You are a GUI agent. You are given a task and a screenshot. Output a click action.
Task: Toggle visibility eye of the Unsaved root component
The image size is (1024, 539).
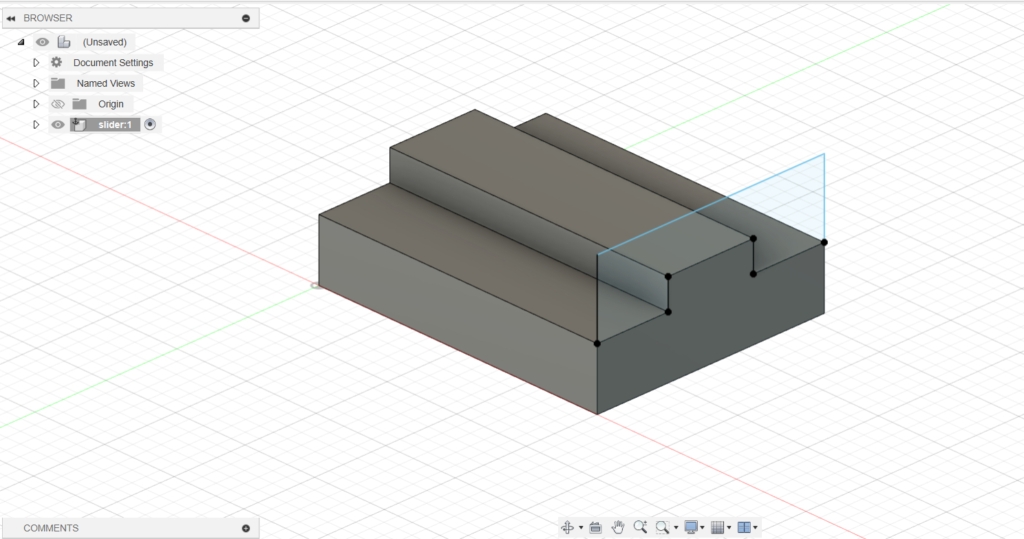42,42
